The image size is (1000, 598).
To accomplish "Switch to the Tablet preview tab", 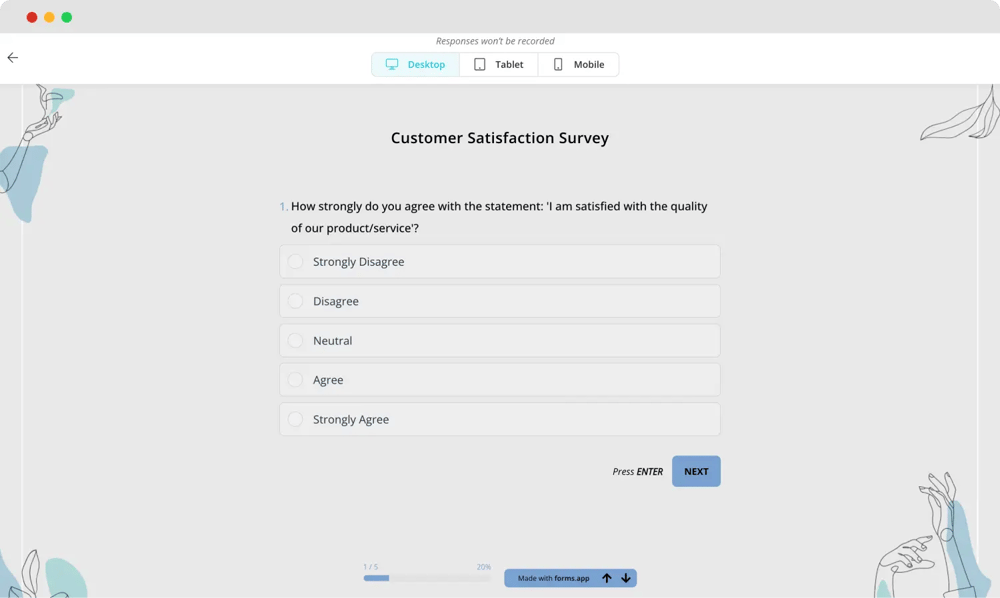I will tap(499, 65).
